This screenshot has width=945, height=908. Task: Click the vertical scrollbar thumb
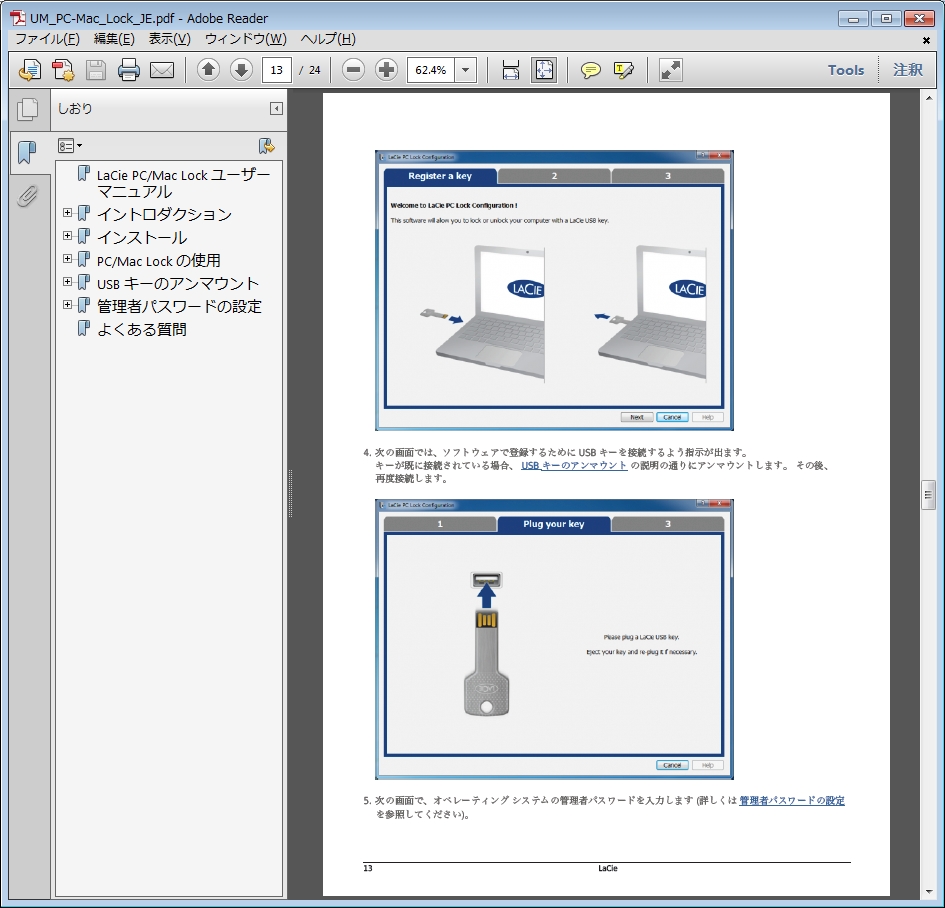click(x=928, y=495)
